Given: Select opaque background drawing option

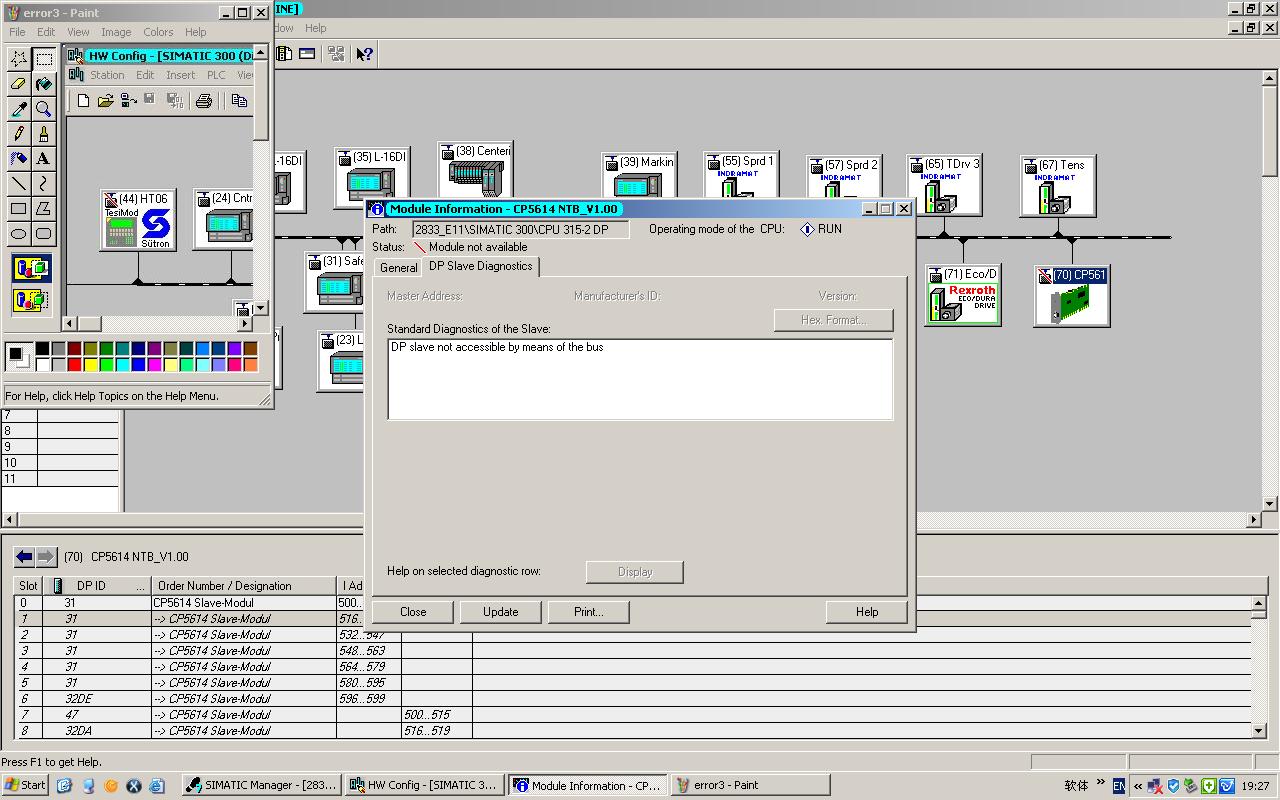Looking at the screenshot, I should click(x=31, y=268).
